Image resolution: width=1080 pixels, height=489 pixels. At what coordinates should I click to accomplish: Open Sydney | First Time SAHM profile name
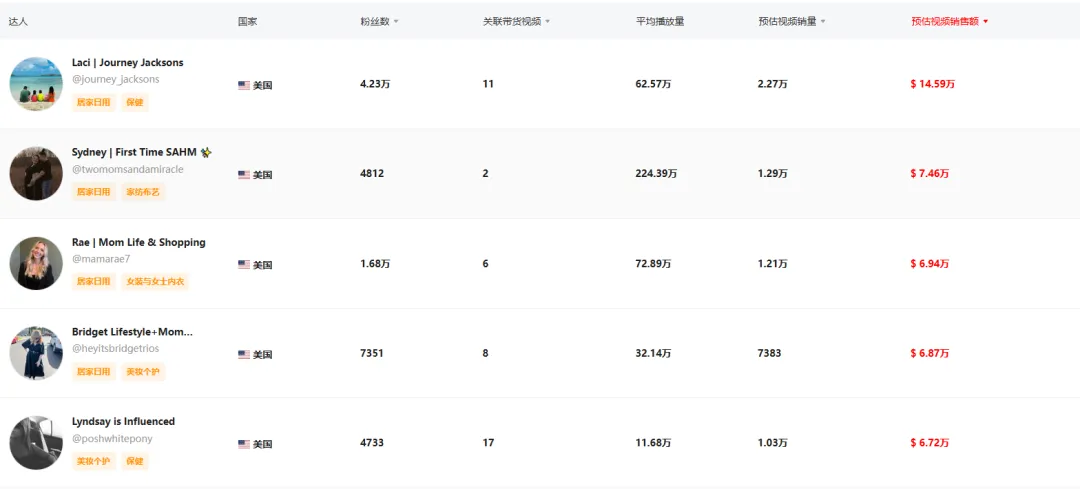[134, 152]
